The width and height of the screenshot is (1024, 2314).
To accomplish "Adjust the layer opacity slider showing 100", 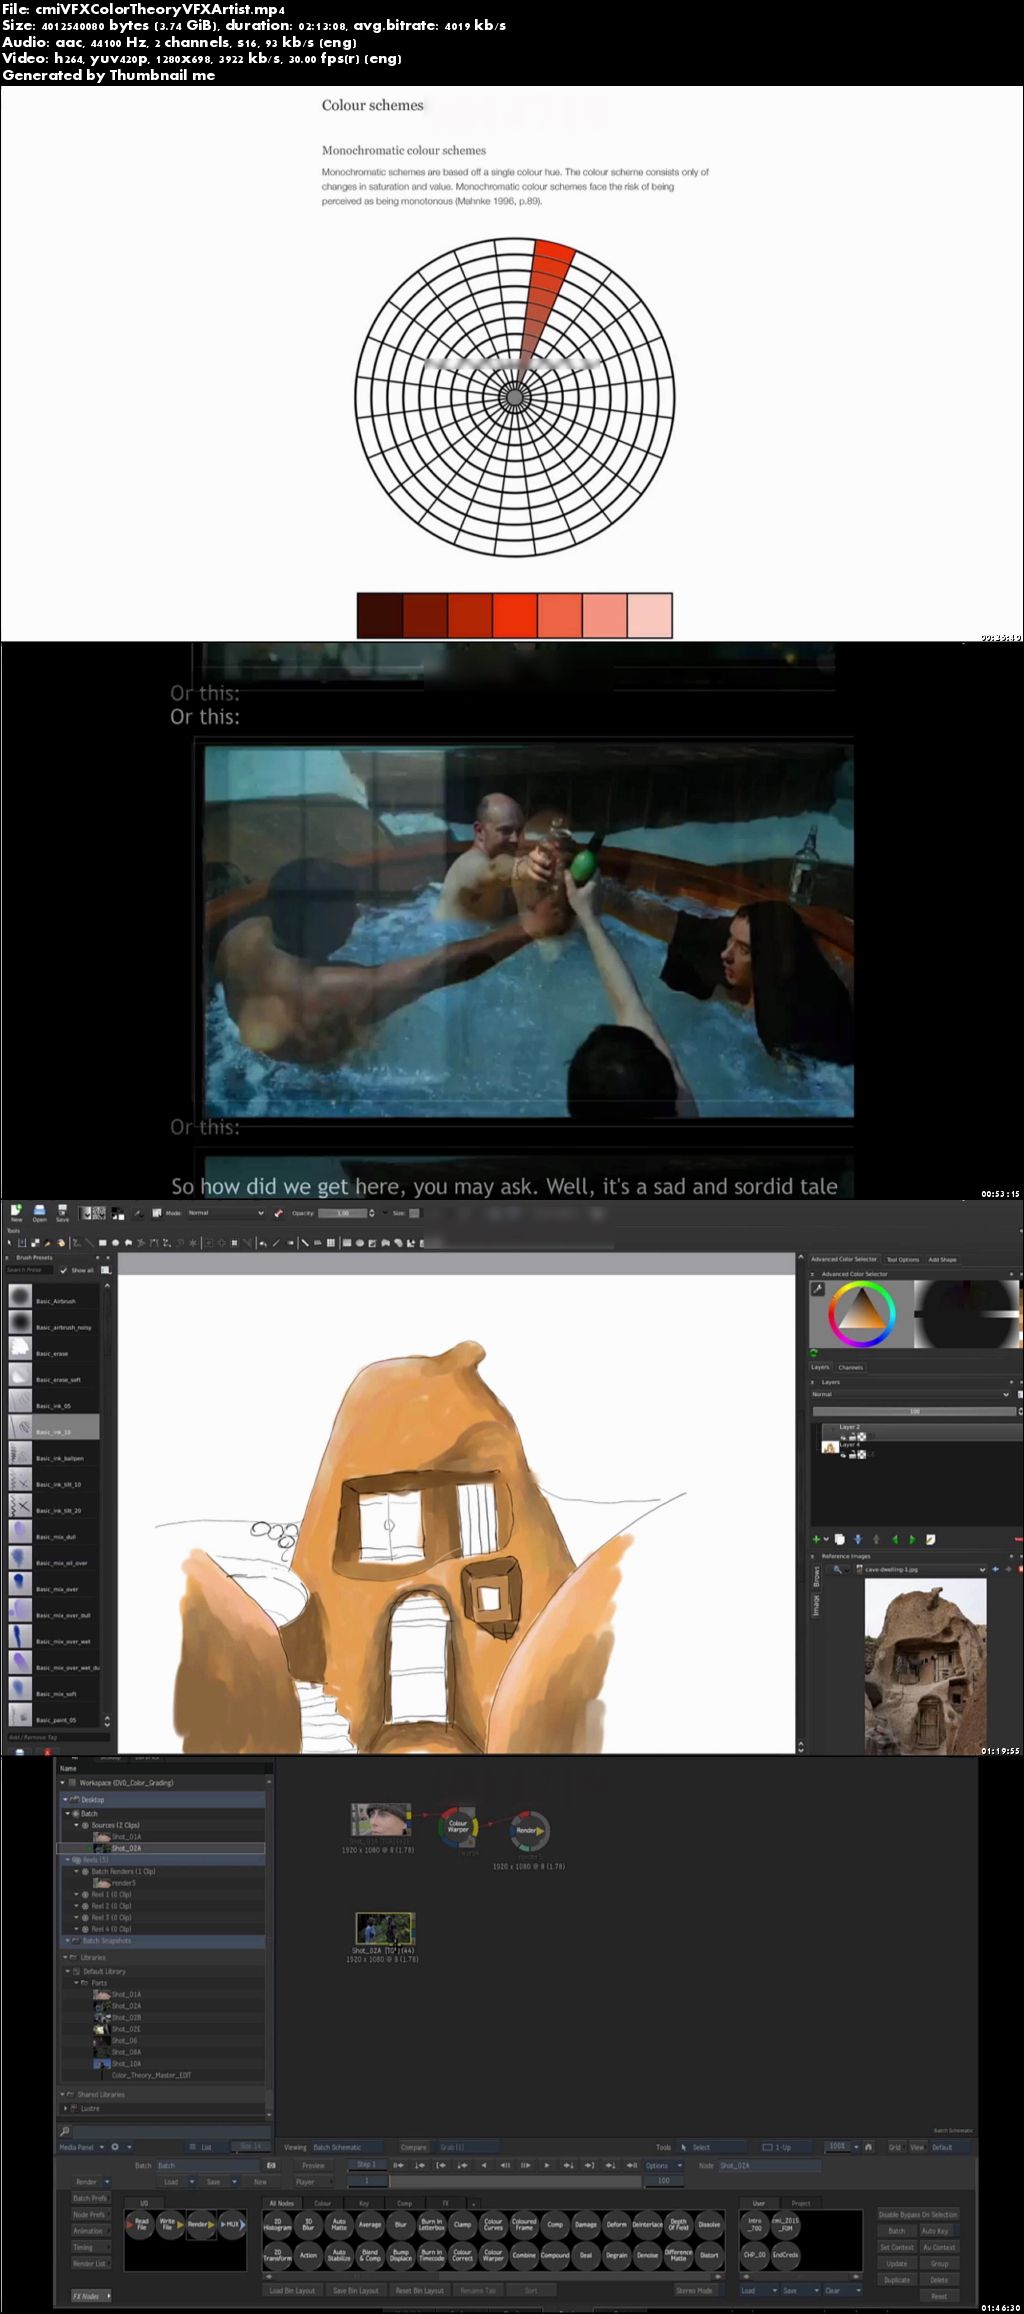I will (914, 1411).
